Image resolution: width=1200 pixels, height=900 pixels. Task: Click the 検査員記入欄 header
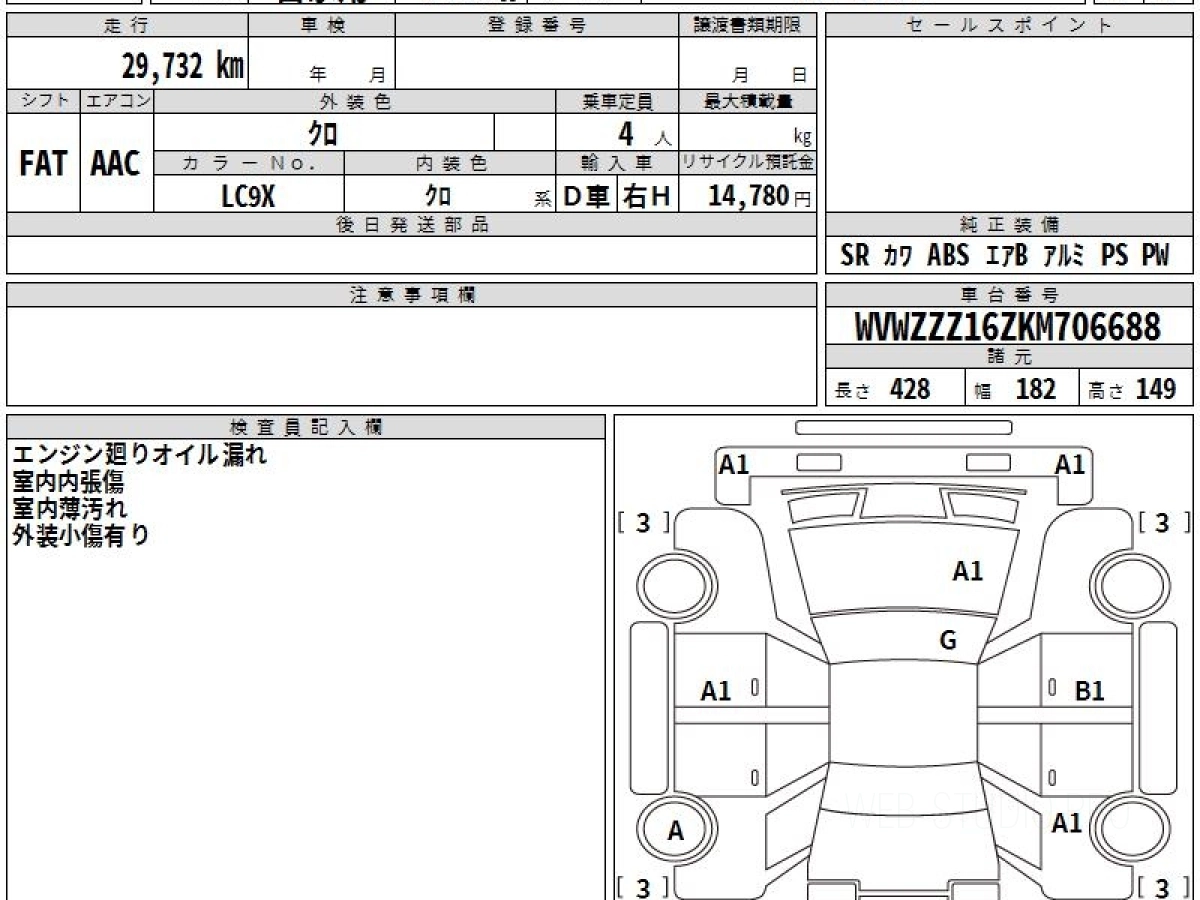click(x=306, y=427)
